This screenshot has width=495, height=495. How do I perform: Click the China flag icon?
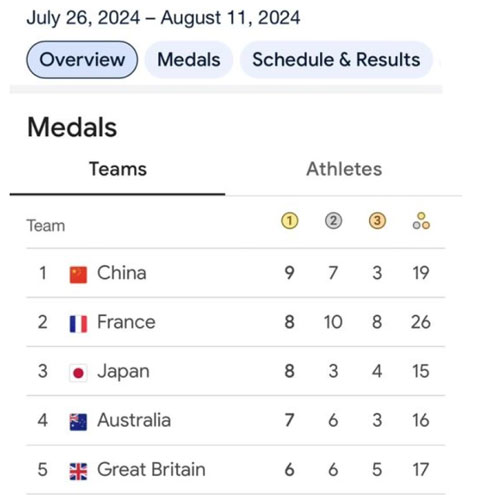click(78, 274)
